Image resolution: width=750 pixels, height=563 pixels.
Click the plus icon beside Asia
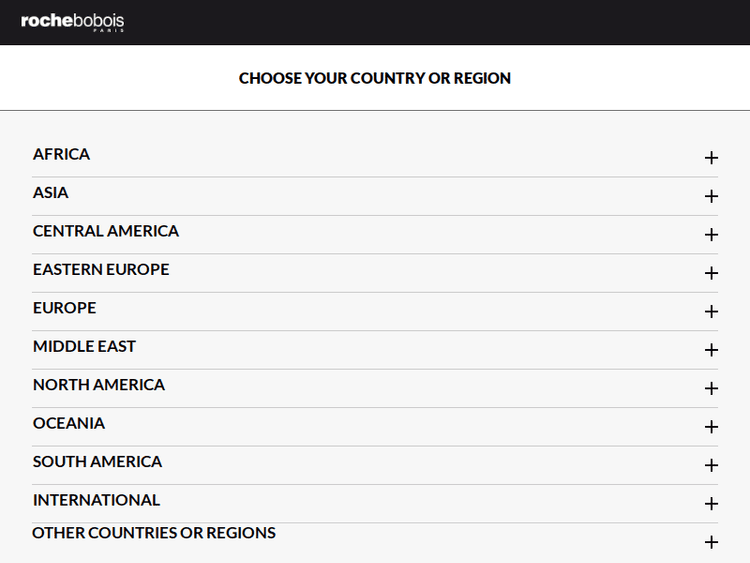[x=711, y=196]
